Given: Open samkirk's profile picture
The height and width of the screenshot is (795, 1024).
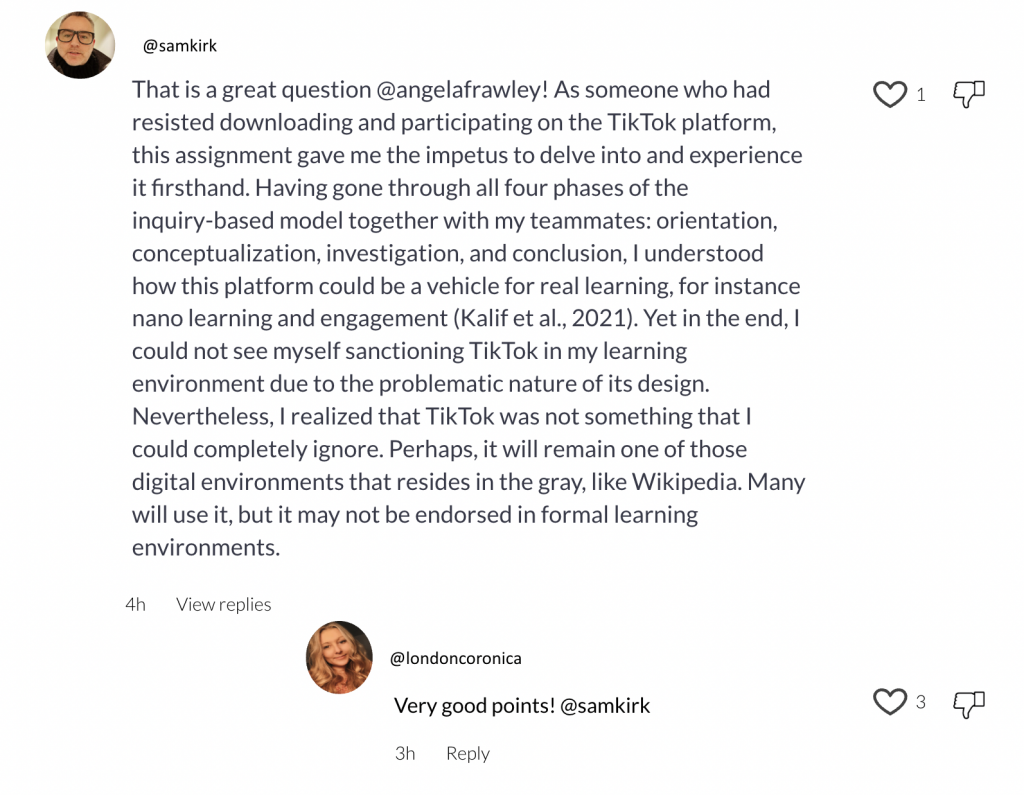Looking at the screenshot, I should coord(80,45).
